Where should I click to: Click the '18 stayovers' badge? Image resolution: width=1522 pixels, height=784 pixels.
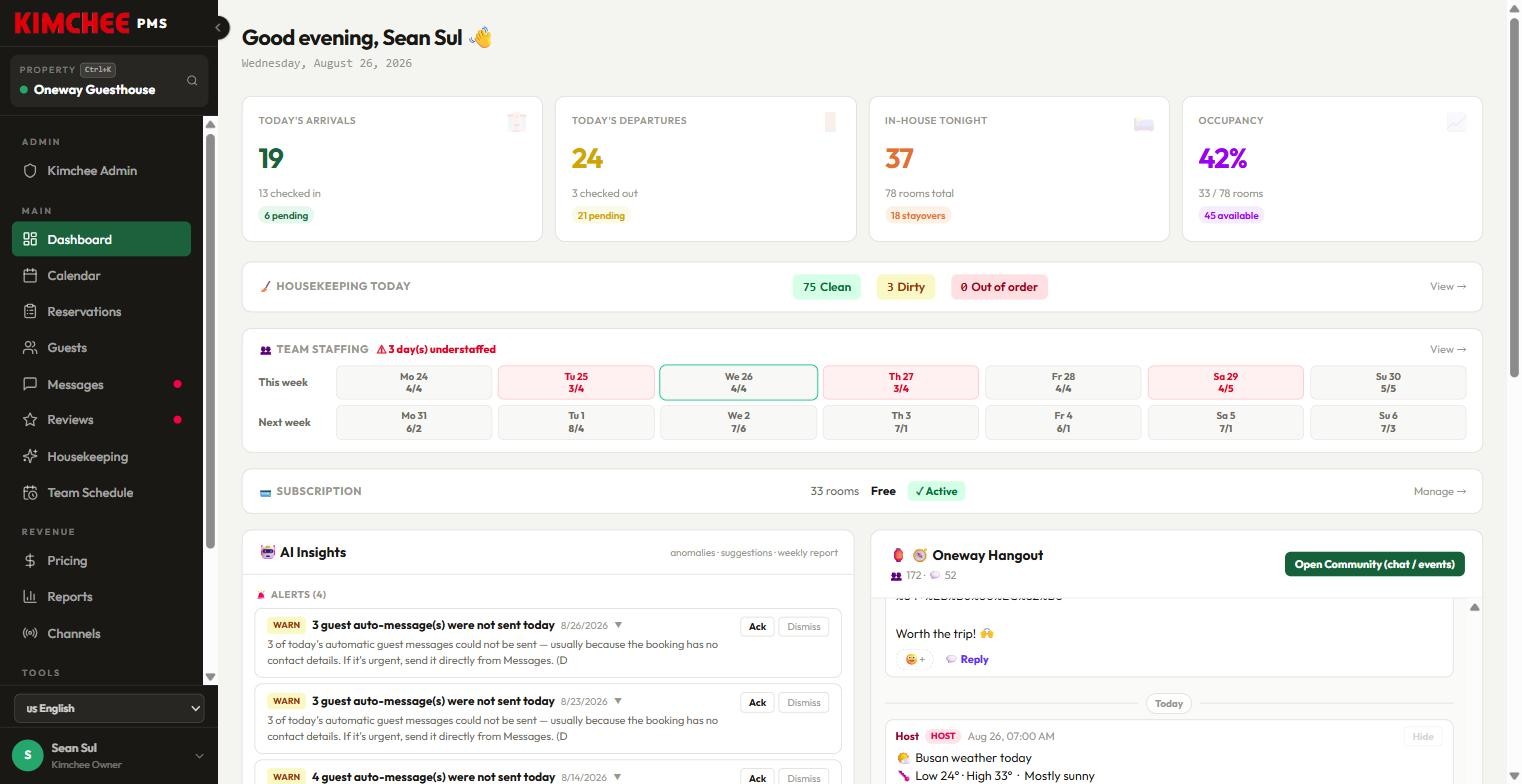(917, 216)
